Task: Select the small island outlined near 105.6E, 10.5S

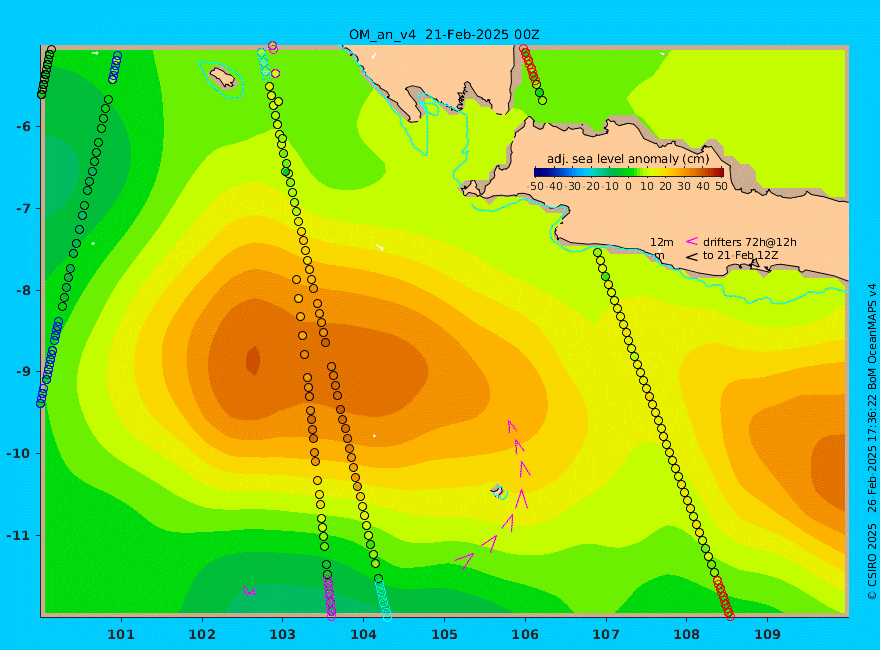Action: click(x=498, y=492)
